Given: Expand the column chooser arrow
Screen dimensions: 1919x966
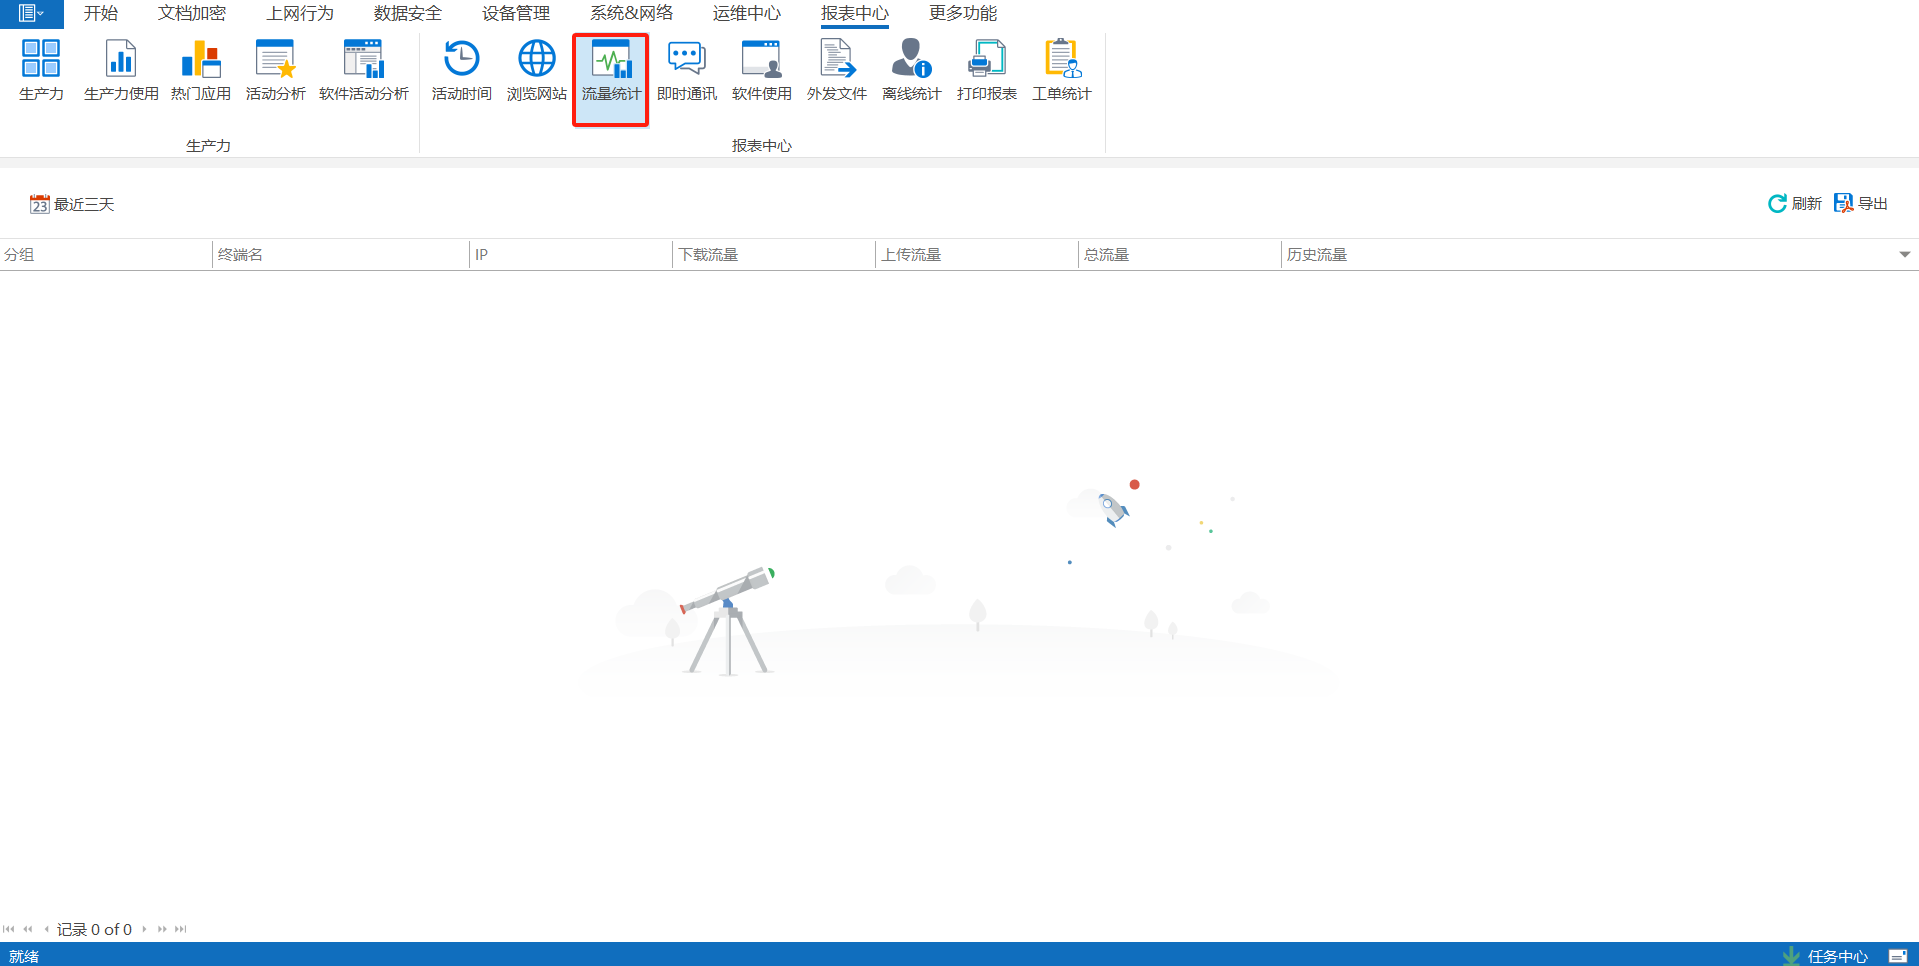Looking at the screenshot, I should 1905,255.
